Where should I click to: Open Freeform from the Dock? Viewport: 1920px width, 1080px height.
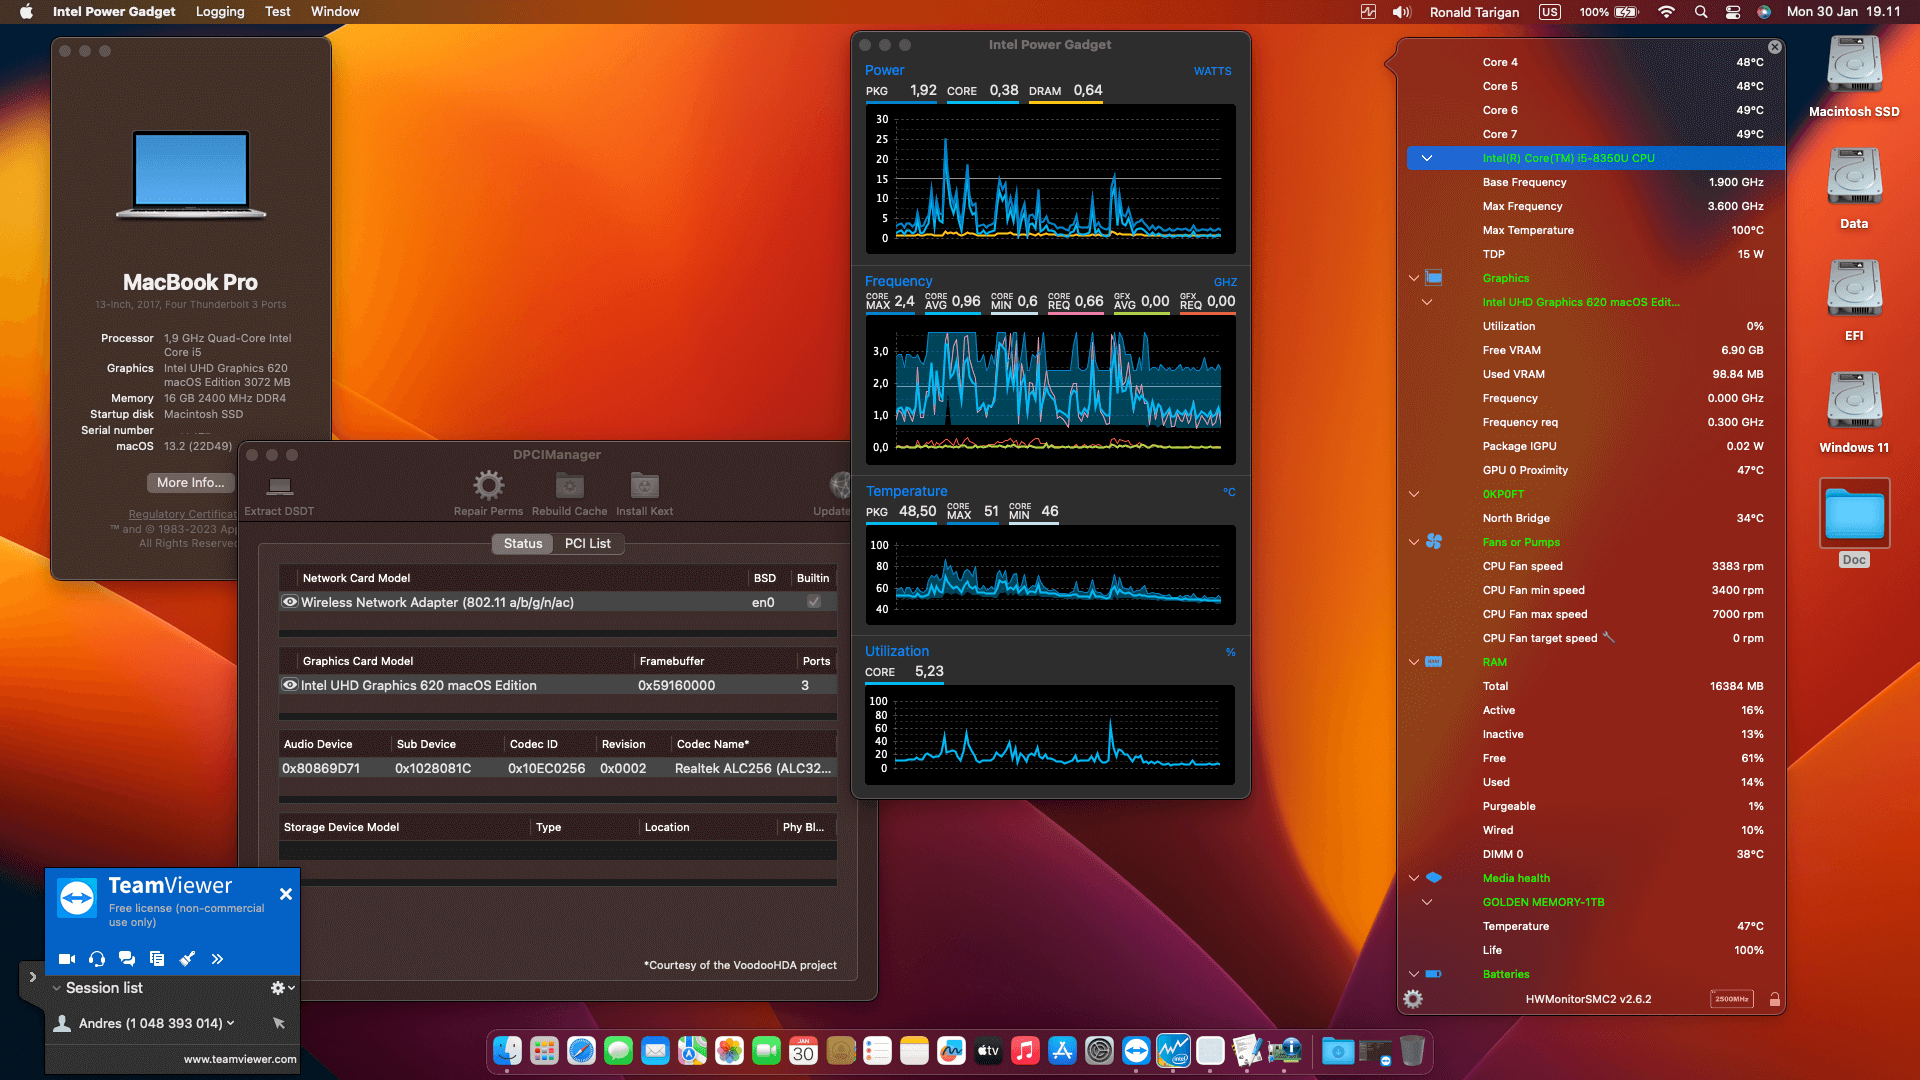click(x=951, y=1051)
